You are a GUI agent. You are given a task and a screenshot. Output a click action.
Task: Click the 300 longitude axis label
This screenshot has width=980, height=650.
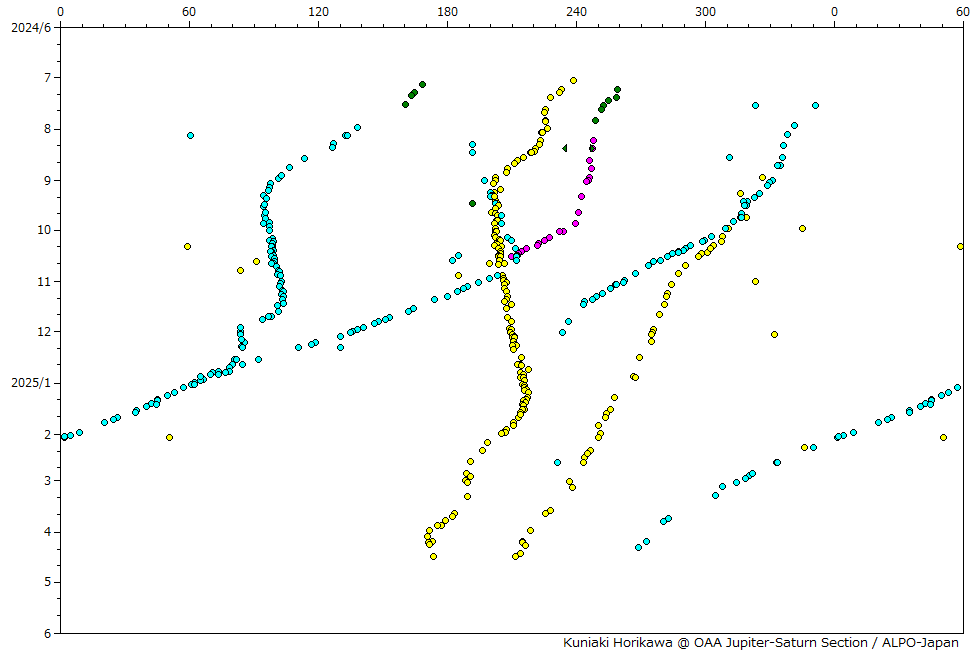[705, 12]
